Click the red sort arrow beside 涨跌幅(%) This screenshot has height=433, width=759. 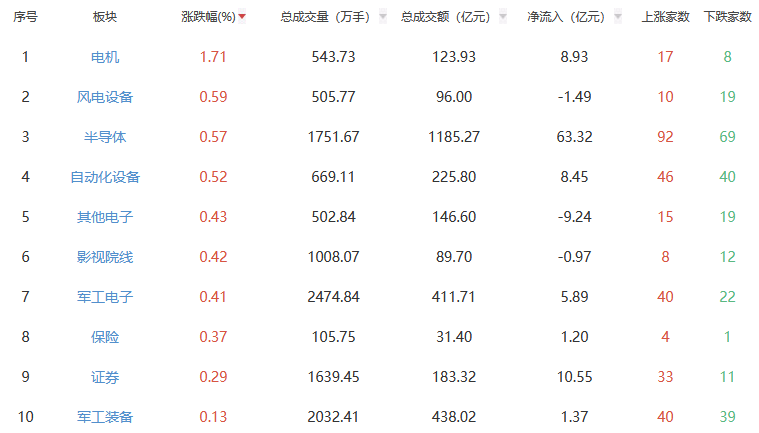(242, 17)
